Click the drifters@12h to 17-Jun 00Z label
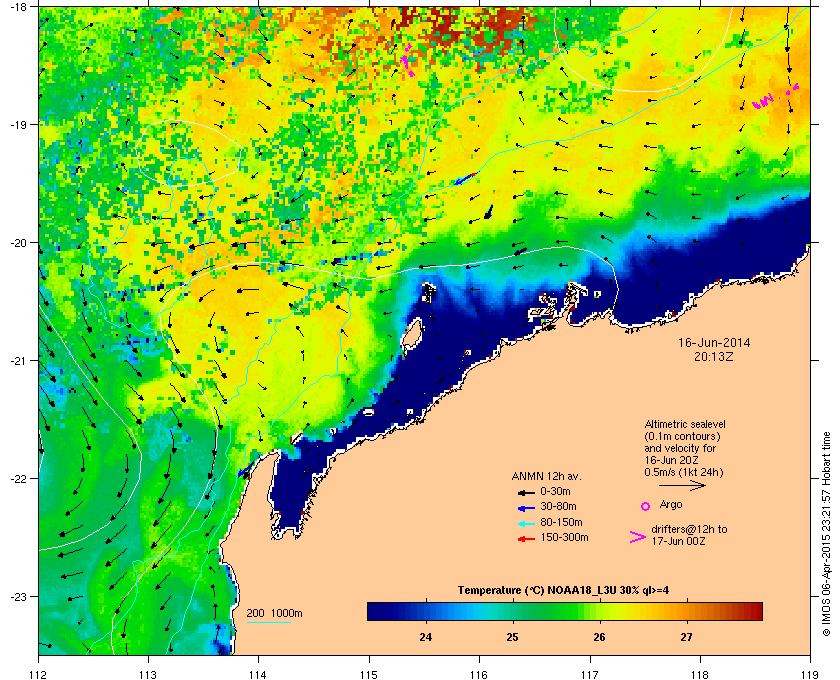Screen dimensions: 840x680 pyautogui.click(x=689, y=535)
